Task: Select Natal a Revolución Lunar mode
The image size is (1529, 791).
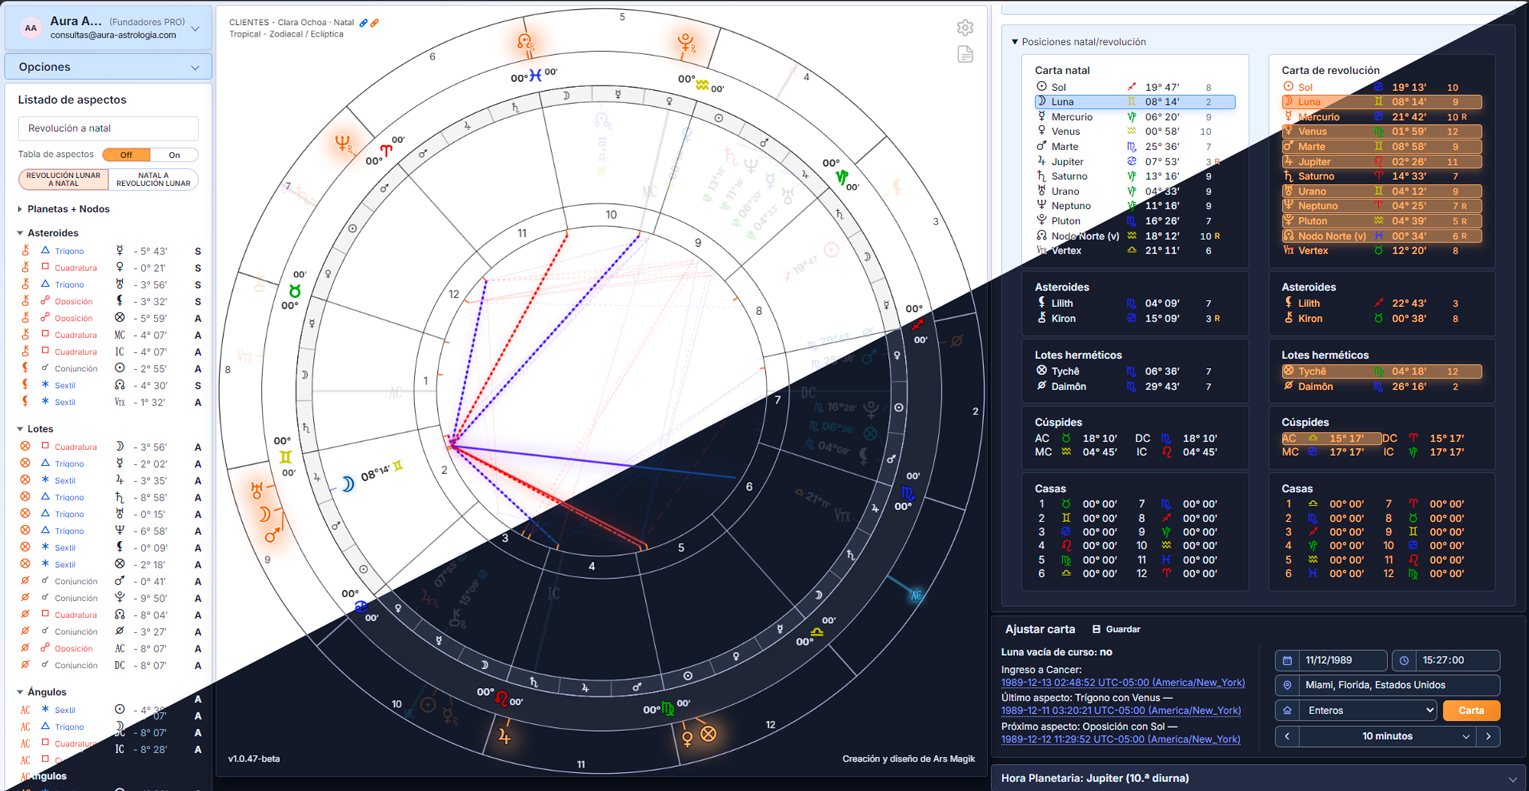Action: (x=153, y=179)
